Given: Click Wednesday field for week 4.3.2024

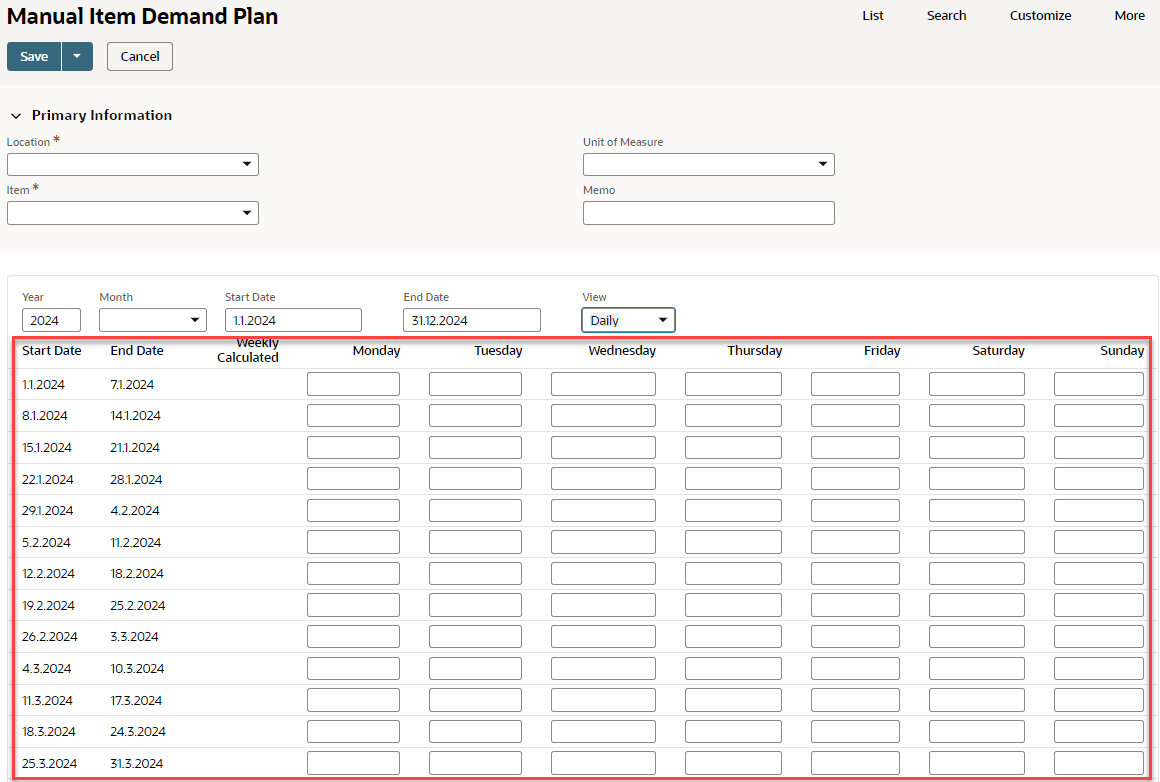Looking at the screenshot, I should (603, 669).
